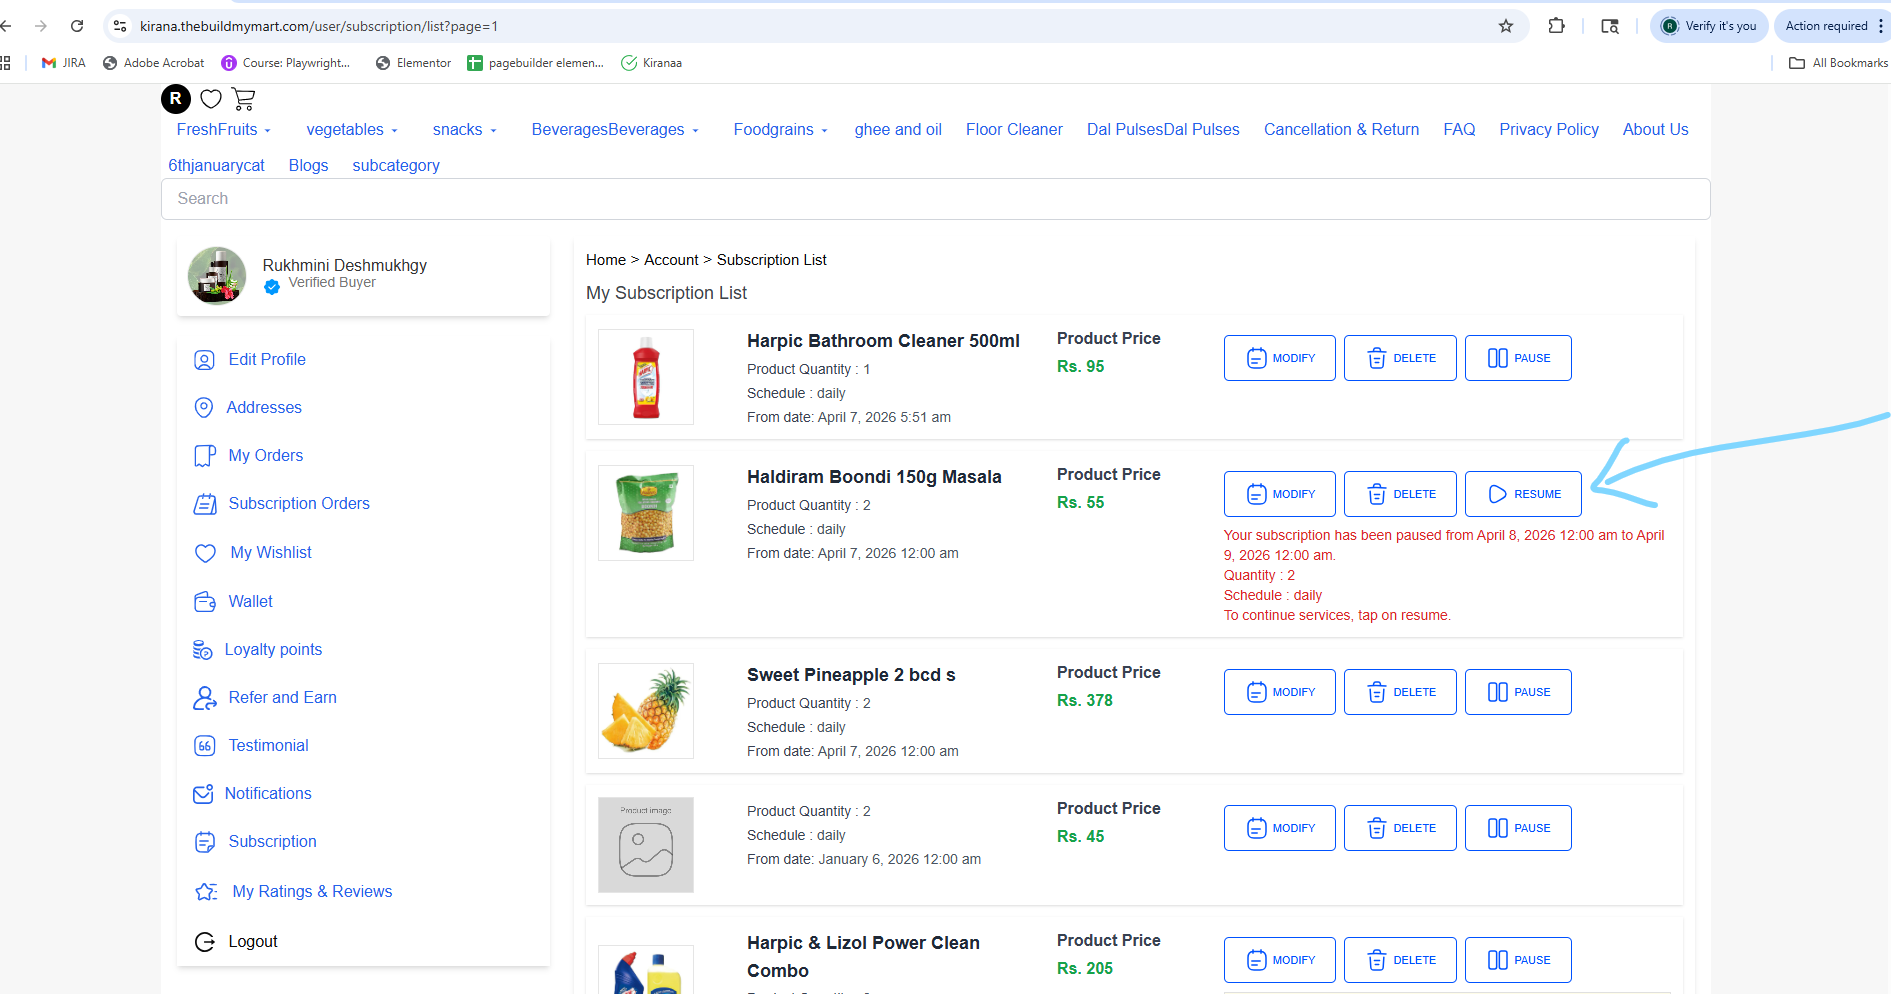This screenshot has width=1891, height=994.
Task: Click the My Orders sidebar icon
Action: (204, 456)
